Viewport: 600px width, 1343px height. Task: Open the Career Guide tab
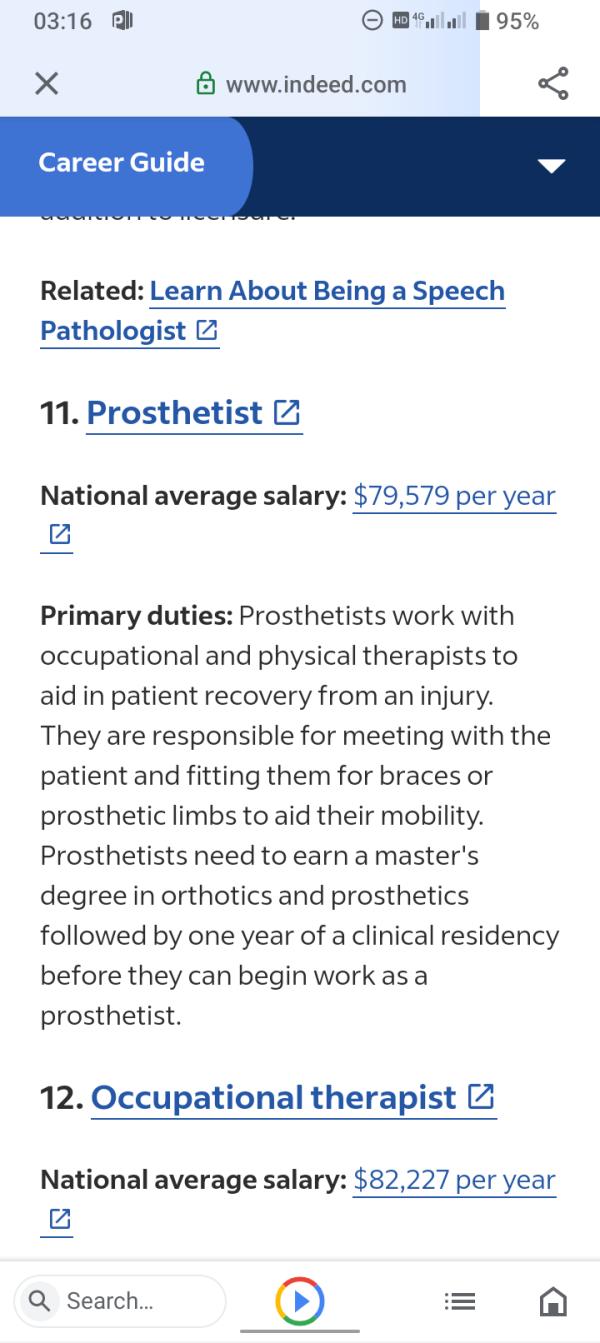click(121, 163)
